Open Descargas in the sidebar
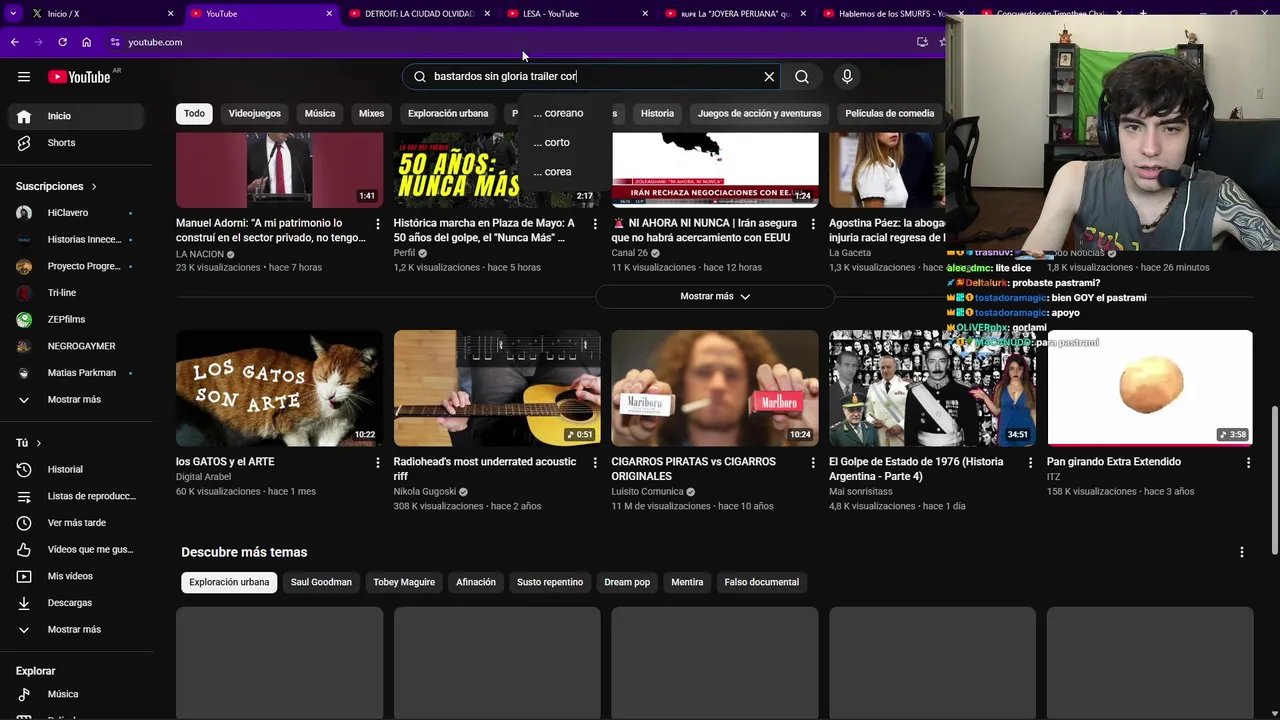Image resolution: width=1280 pixels, height=720 pixels. click(x=77, y=603)
